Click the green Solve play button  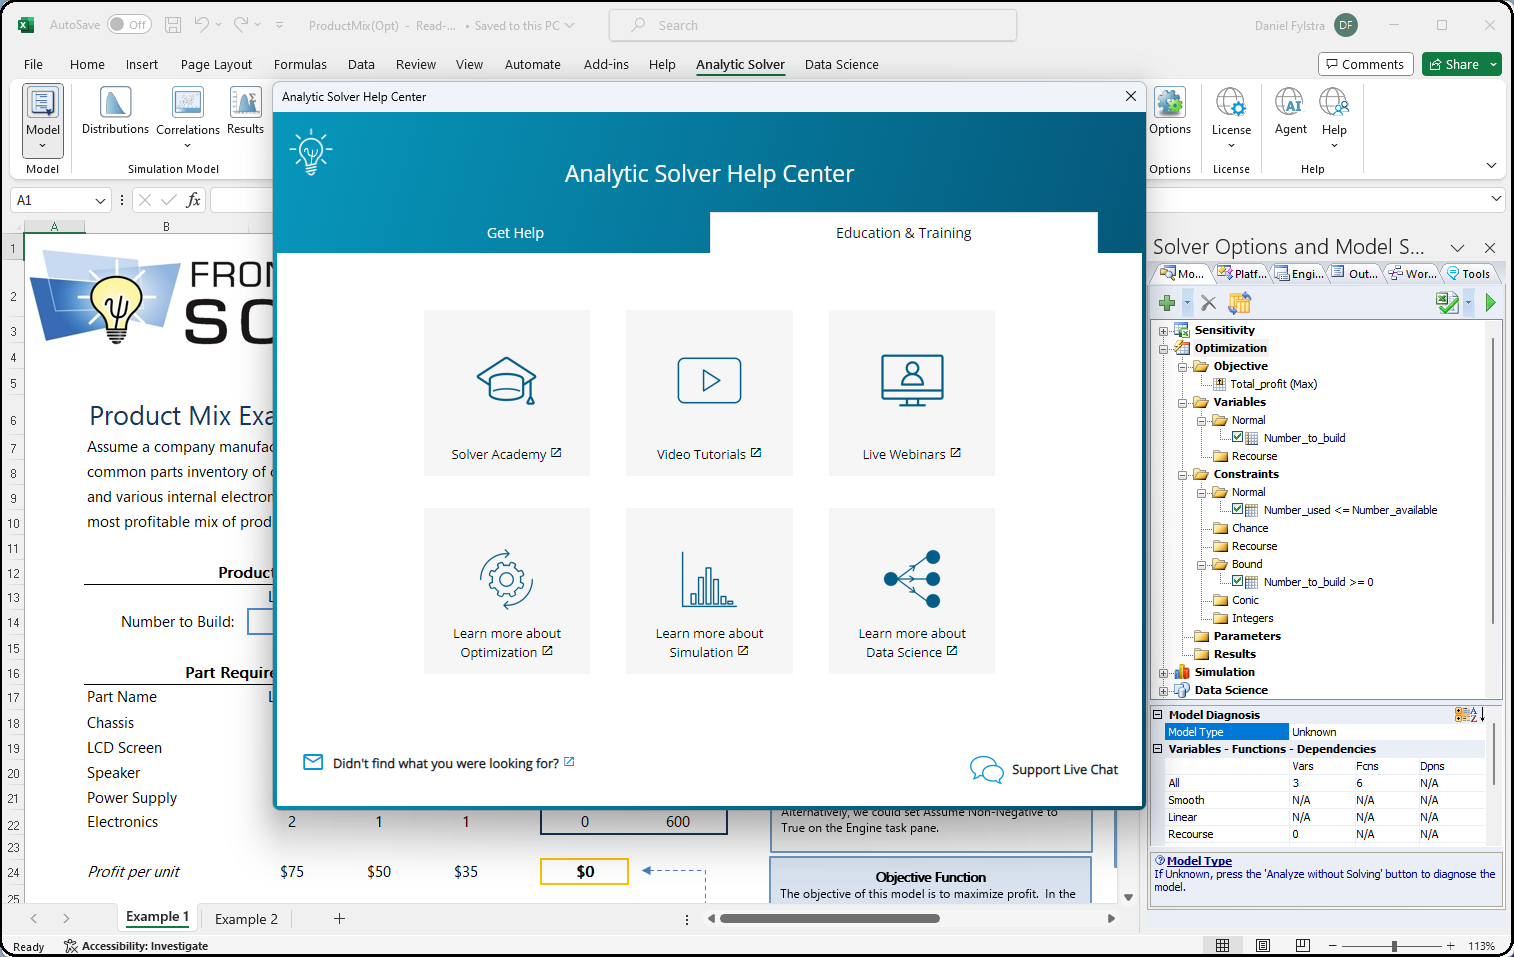[x=1490, y=303]
